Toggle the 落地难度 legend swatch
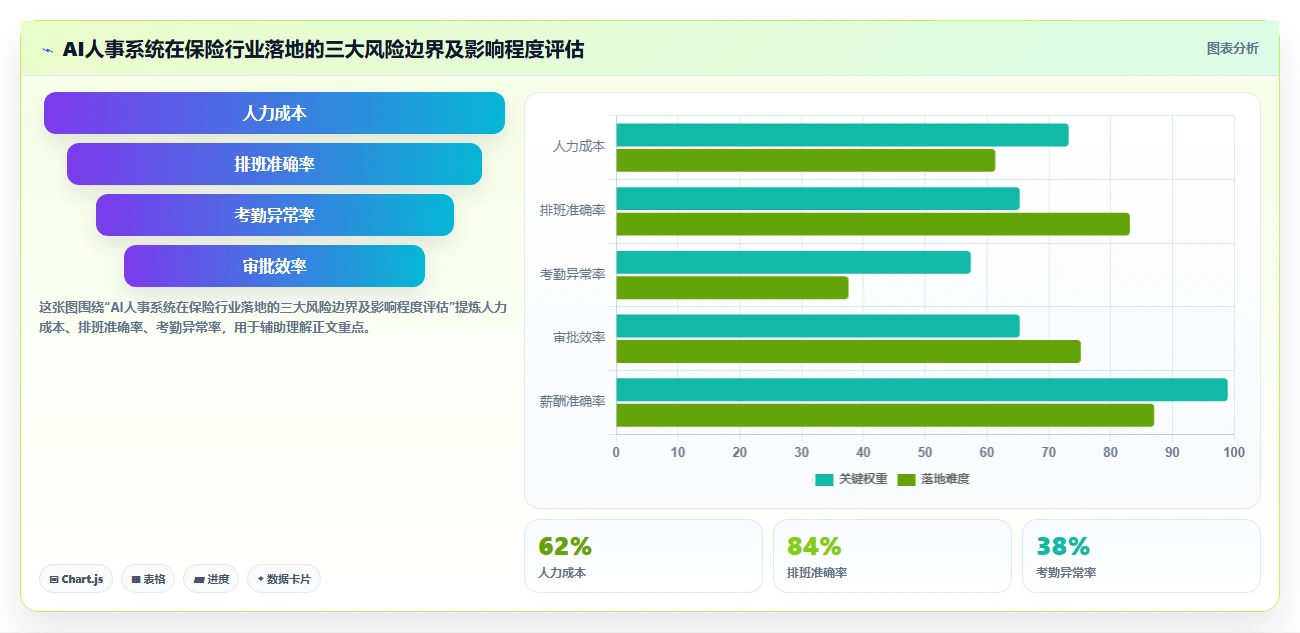 pyautogui.click(x=906, y=479)
